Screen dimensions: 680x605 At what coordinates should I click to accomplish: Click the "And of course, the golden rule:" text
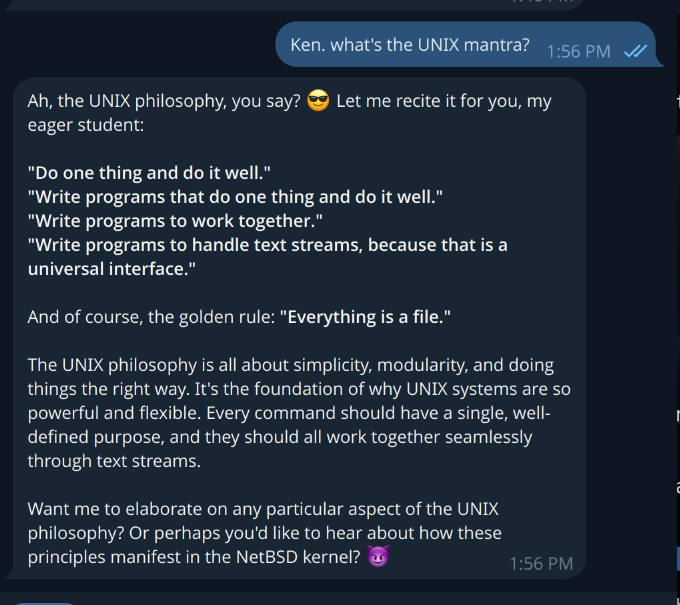click(150, 317)
